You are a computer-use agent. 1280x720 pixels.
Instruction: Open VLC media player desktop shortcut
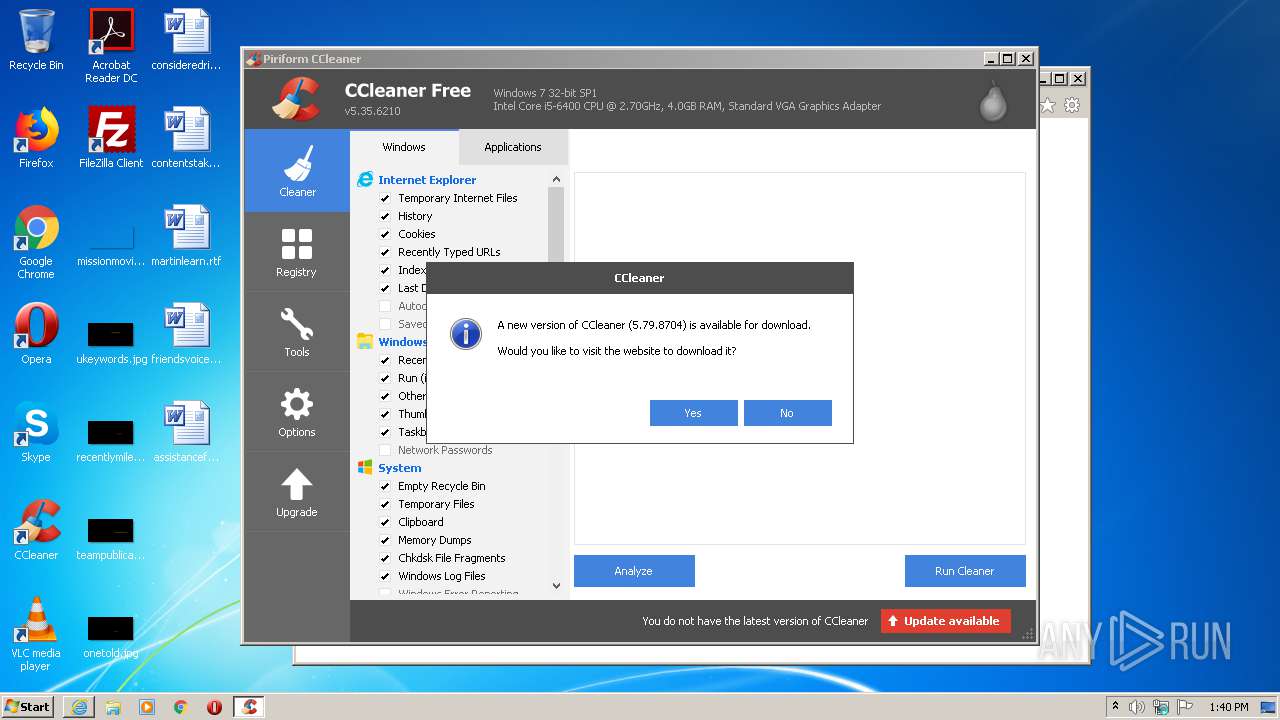36,634
